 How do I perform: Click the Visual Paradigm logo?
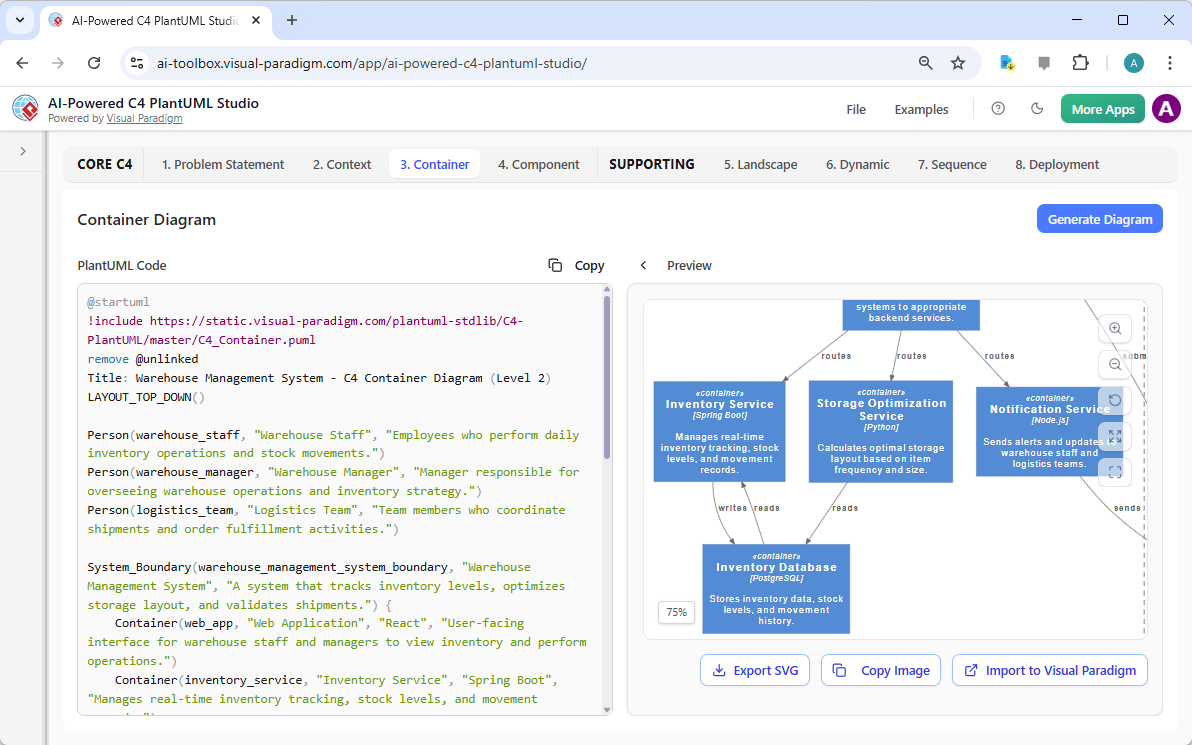[25, 108]
